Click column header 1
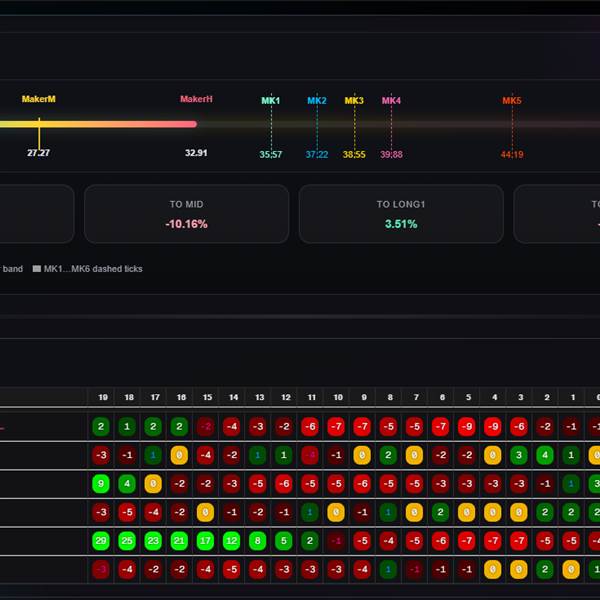Viewport: 600px width, 600px height. [573, 397]
